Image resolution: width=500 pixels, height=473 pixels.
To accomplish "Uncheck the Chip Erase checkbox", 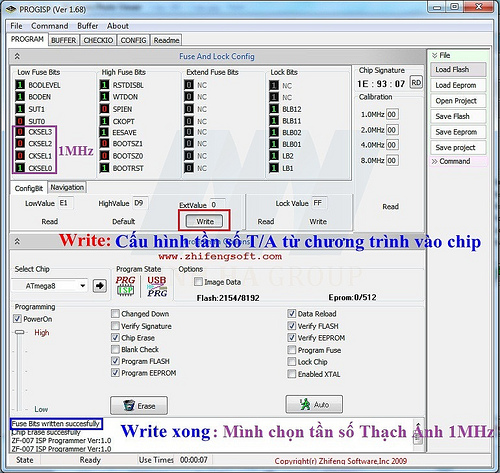I will pyautogui.click(x=115, y=338).
